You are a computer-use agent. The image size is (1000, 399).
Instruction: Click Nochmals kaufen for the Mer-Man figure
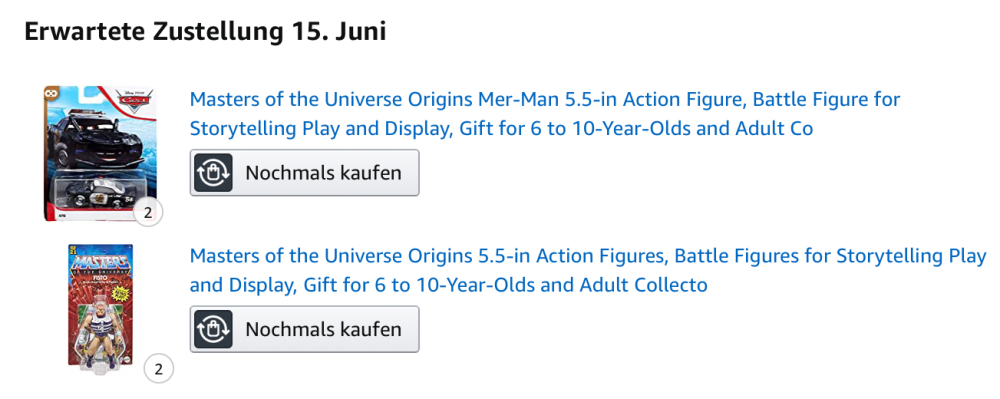click(304, 173)
